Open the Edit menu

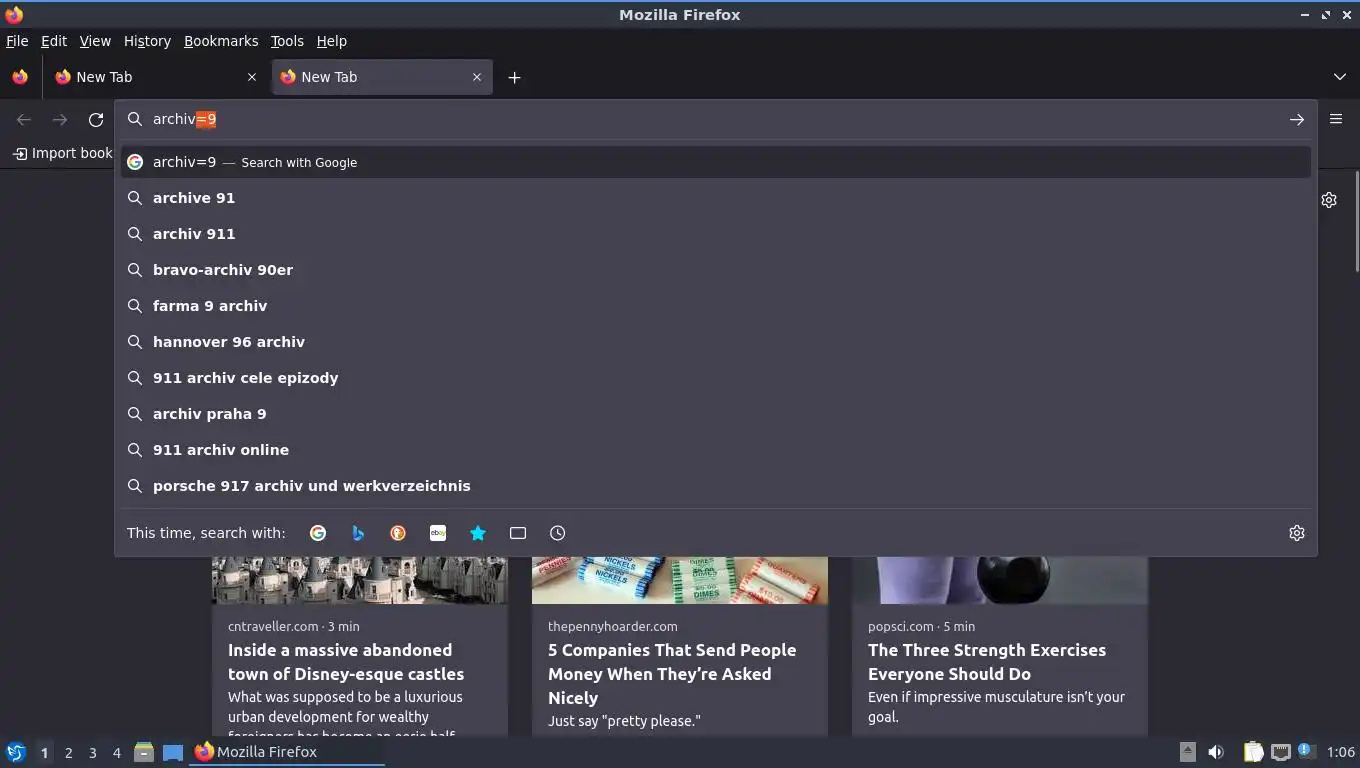(54, 41)
